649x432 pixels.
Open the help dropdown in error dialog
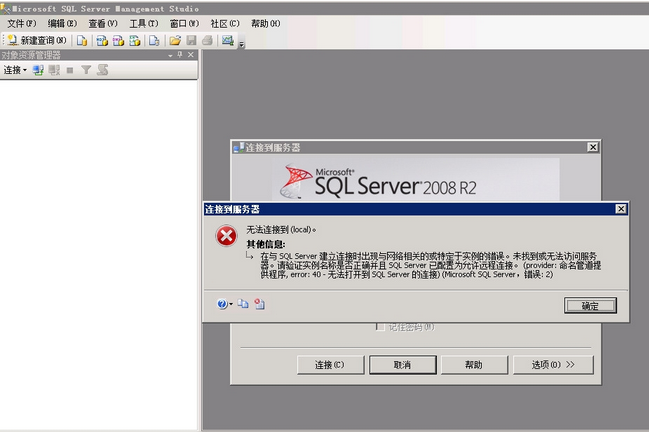coord(225,304)
